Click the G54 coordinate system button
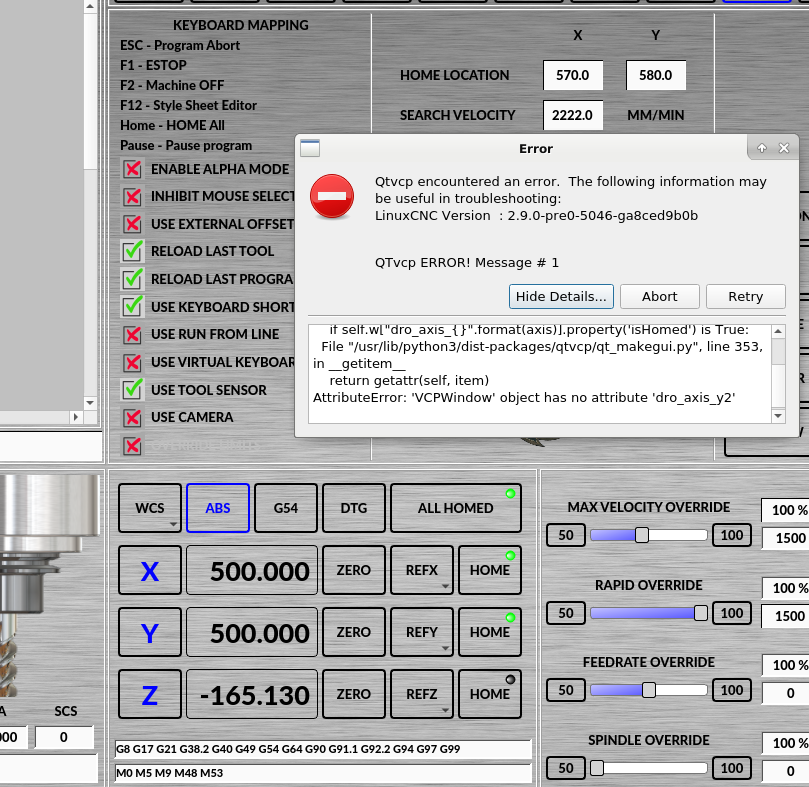This screenshot has height=787, width=809. tap(286, 508)
